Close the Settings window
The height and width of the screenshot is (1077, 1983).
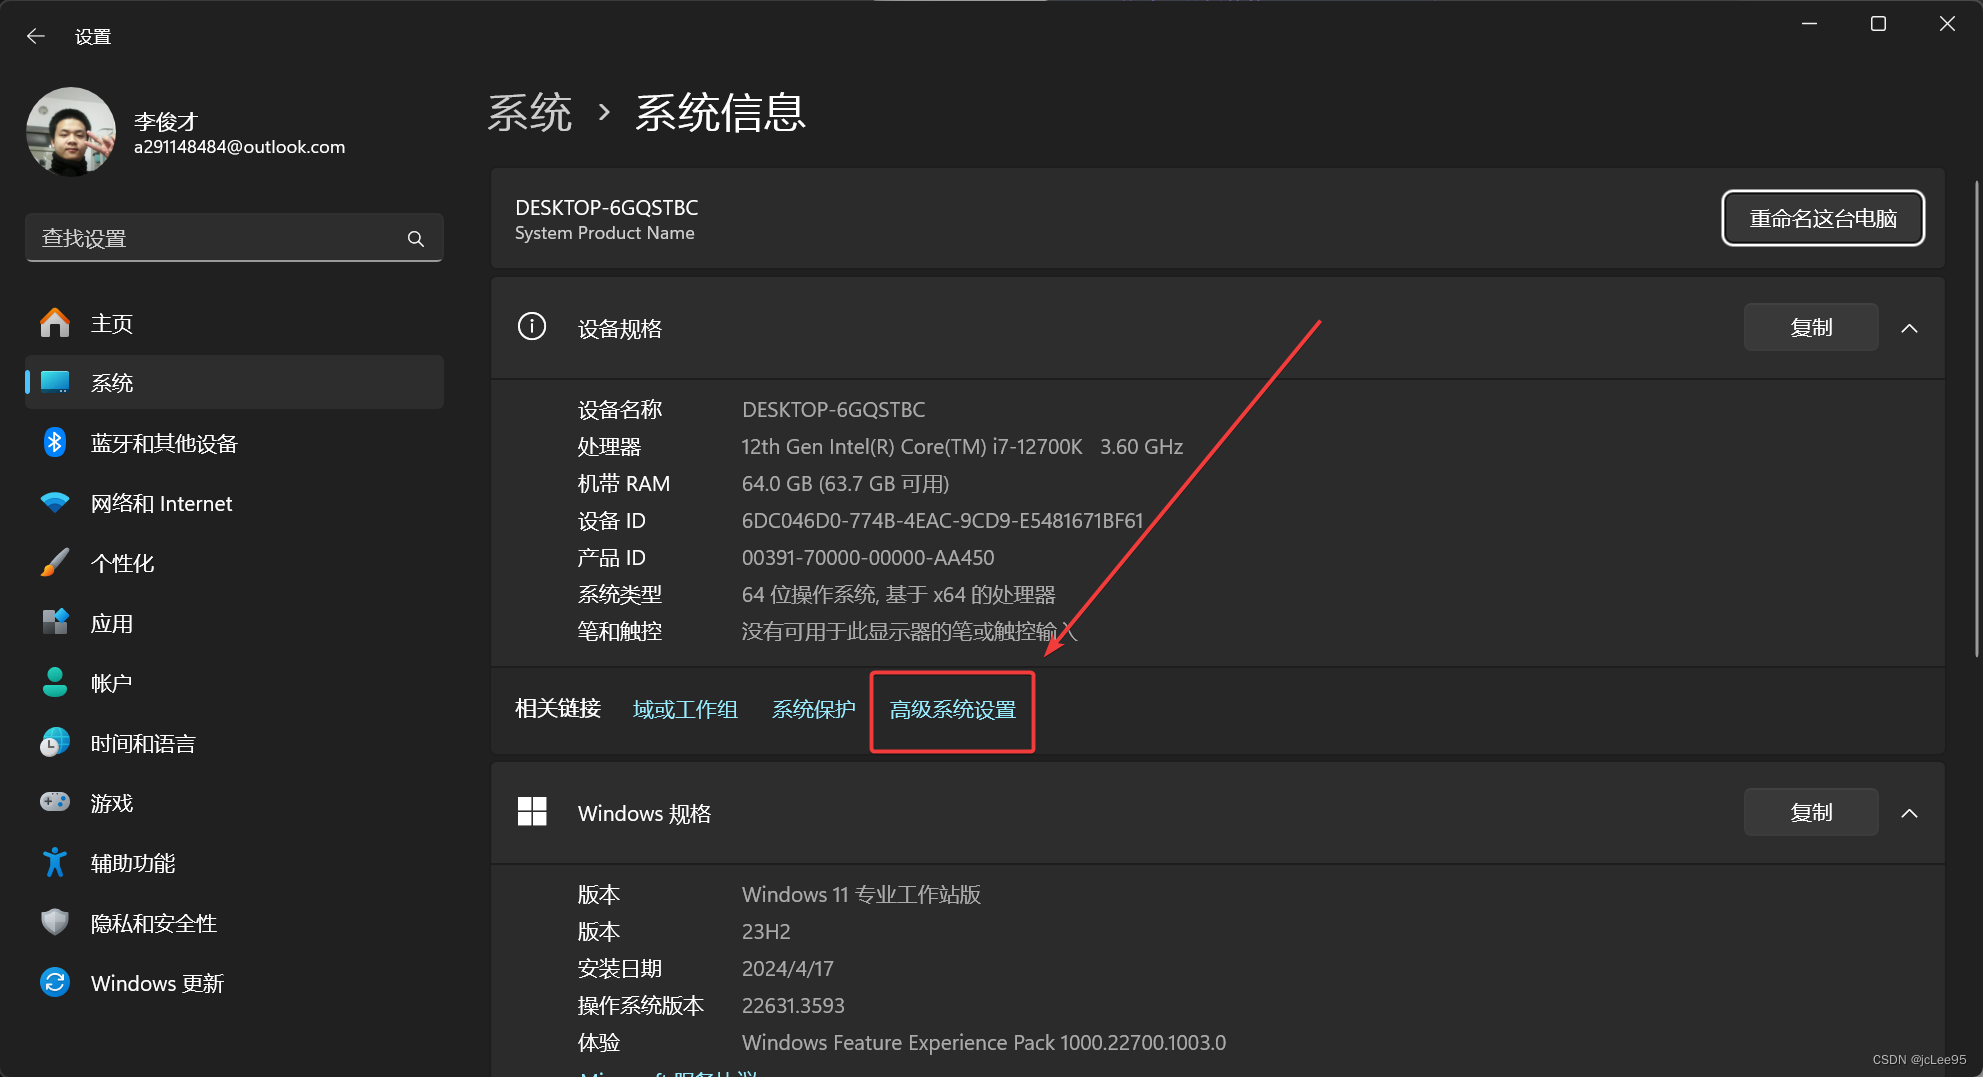[1947, 23]
